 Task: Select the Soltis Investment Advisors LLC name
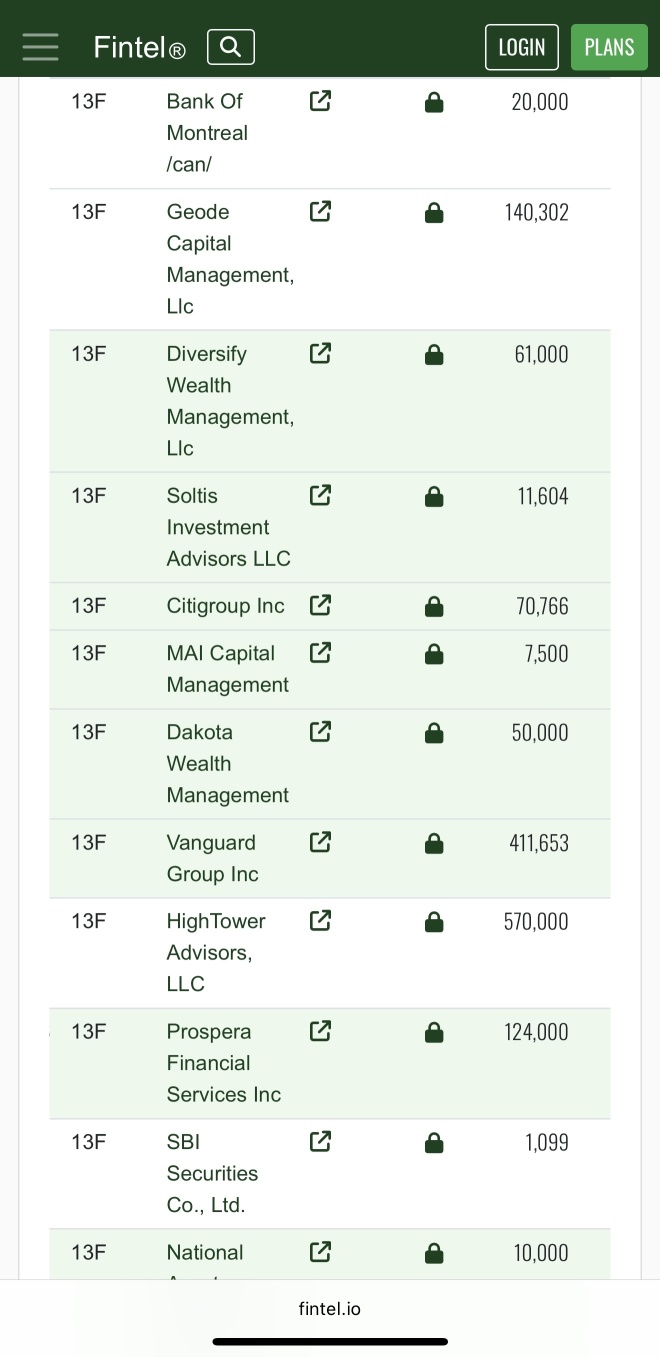[x=228, y=527]
